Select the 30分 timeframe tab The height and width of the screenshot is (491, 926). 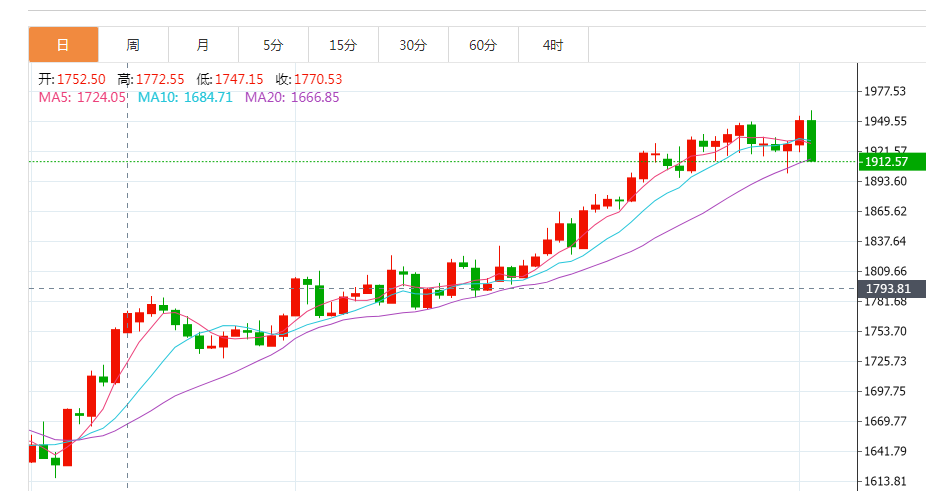pyautogui.click(x=413, y=45)
